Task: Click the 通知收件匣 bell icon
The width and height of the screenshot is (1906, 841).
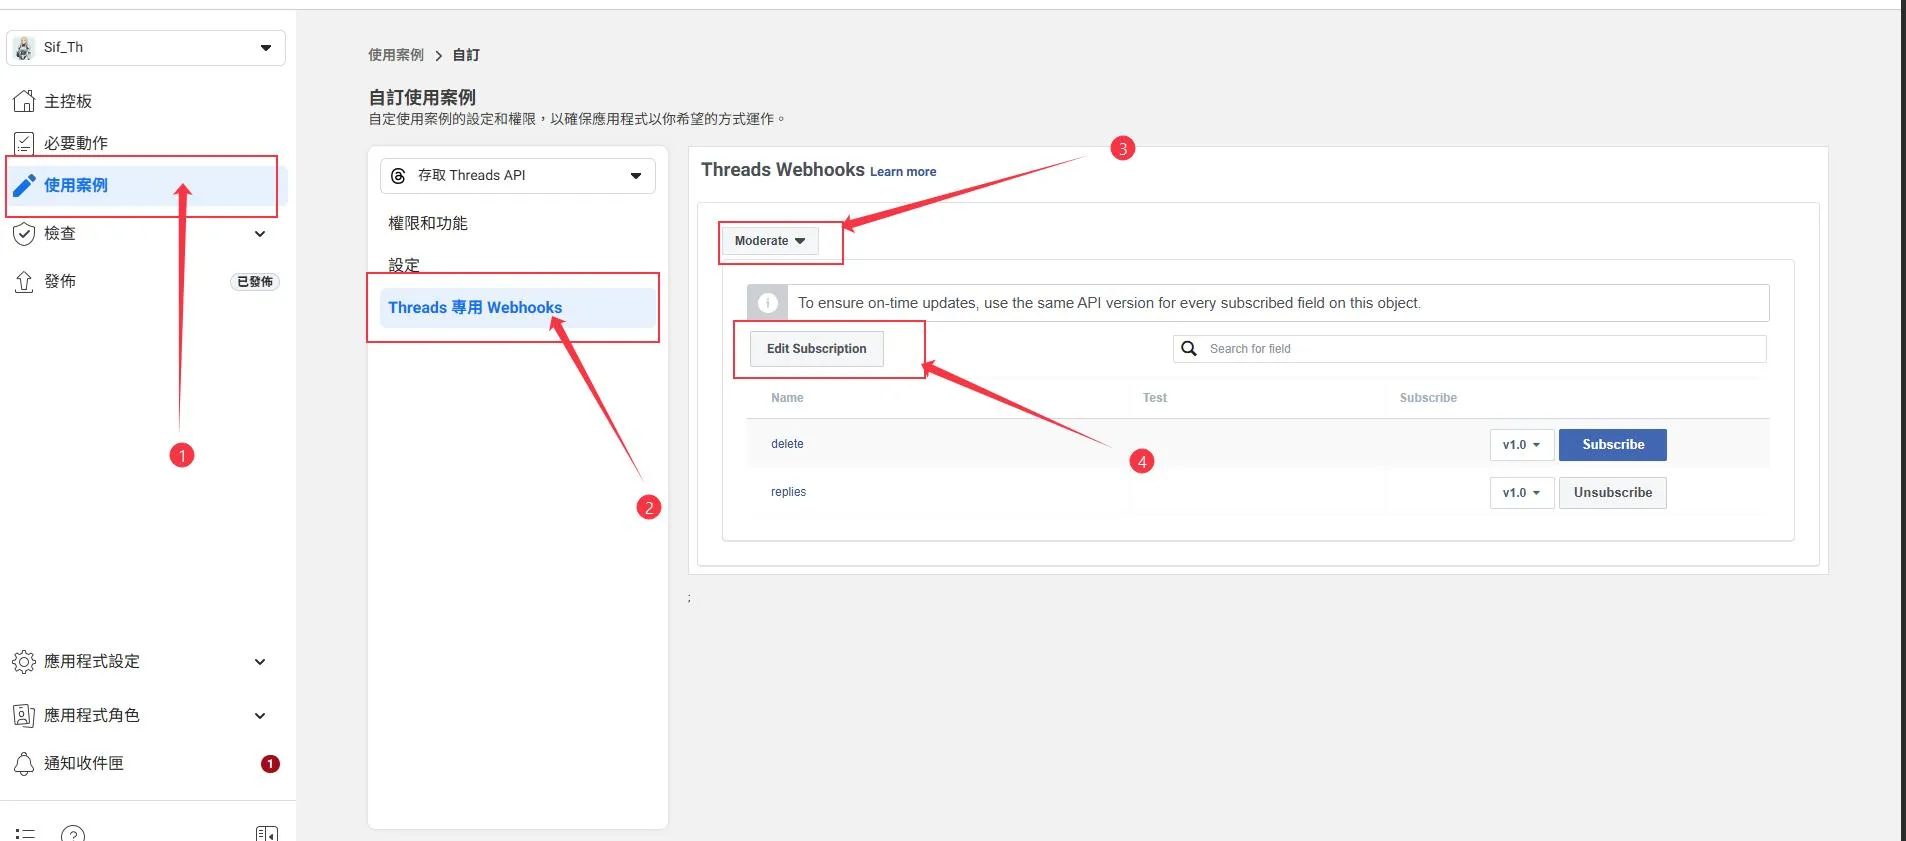Action: click(24, 764)
